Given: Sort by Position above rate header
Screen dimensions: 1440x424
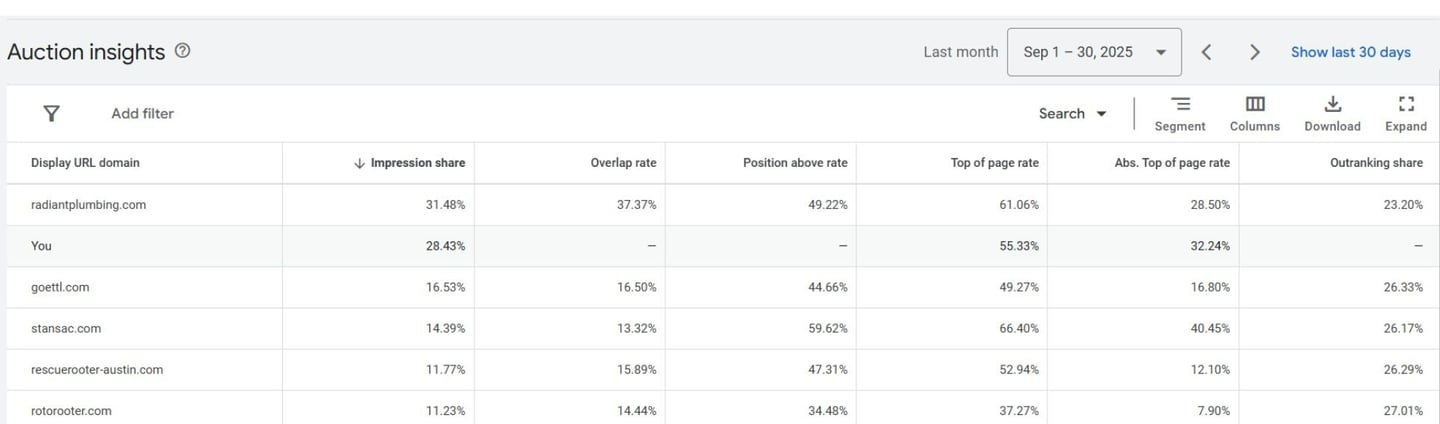Looking at the screenshot, I should click(795, 163).
